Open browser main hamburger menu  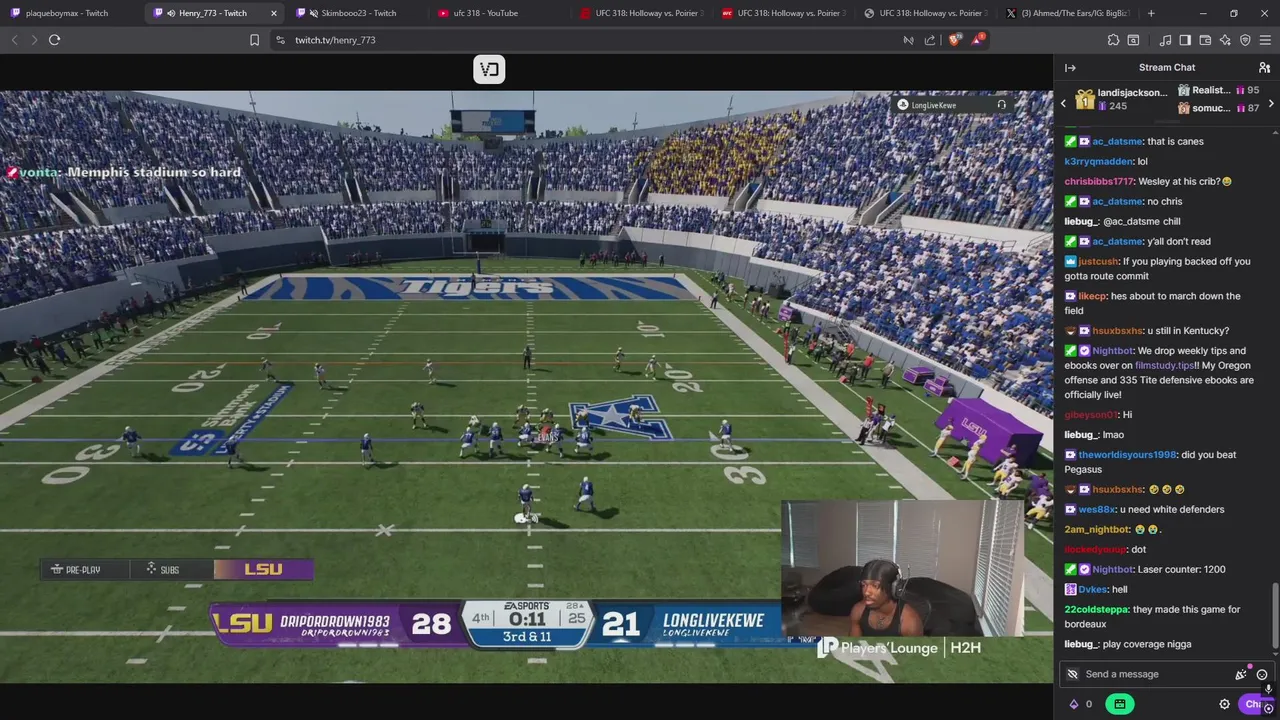(1265, 40)
